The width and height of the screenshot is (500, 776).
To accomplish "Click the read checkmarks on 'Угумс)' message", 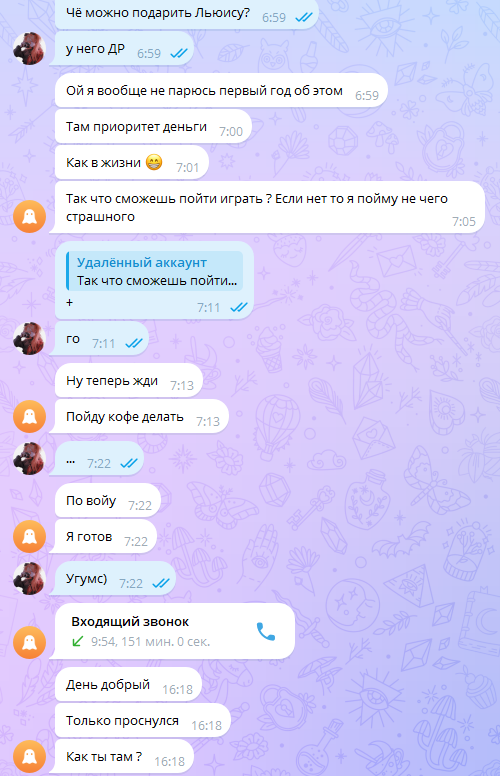I will coord(161,583).
